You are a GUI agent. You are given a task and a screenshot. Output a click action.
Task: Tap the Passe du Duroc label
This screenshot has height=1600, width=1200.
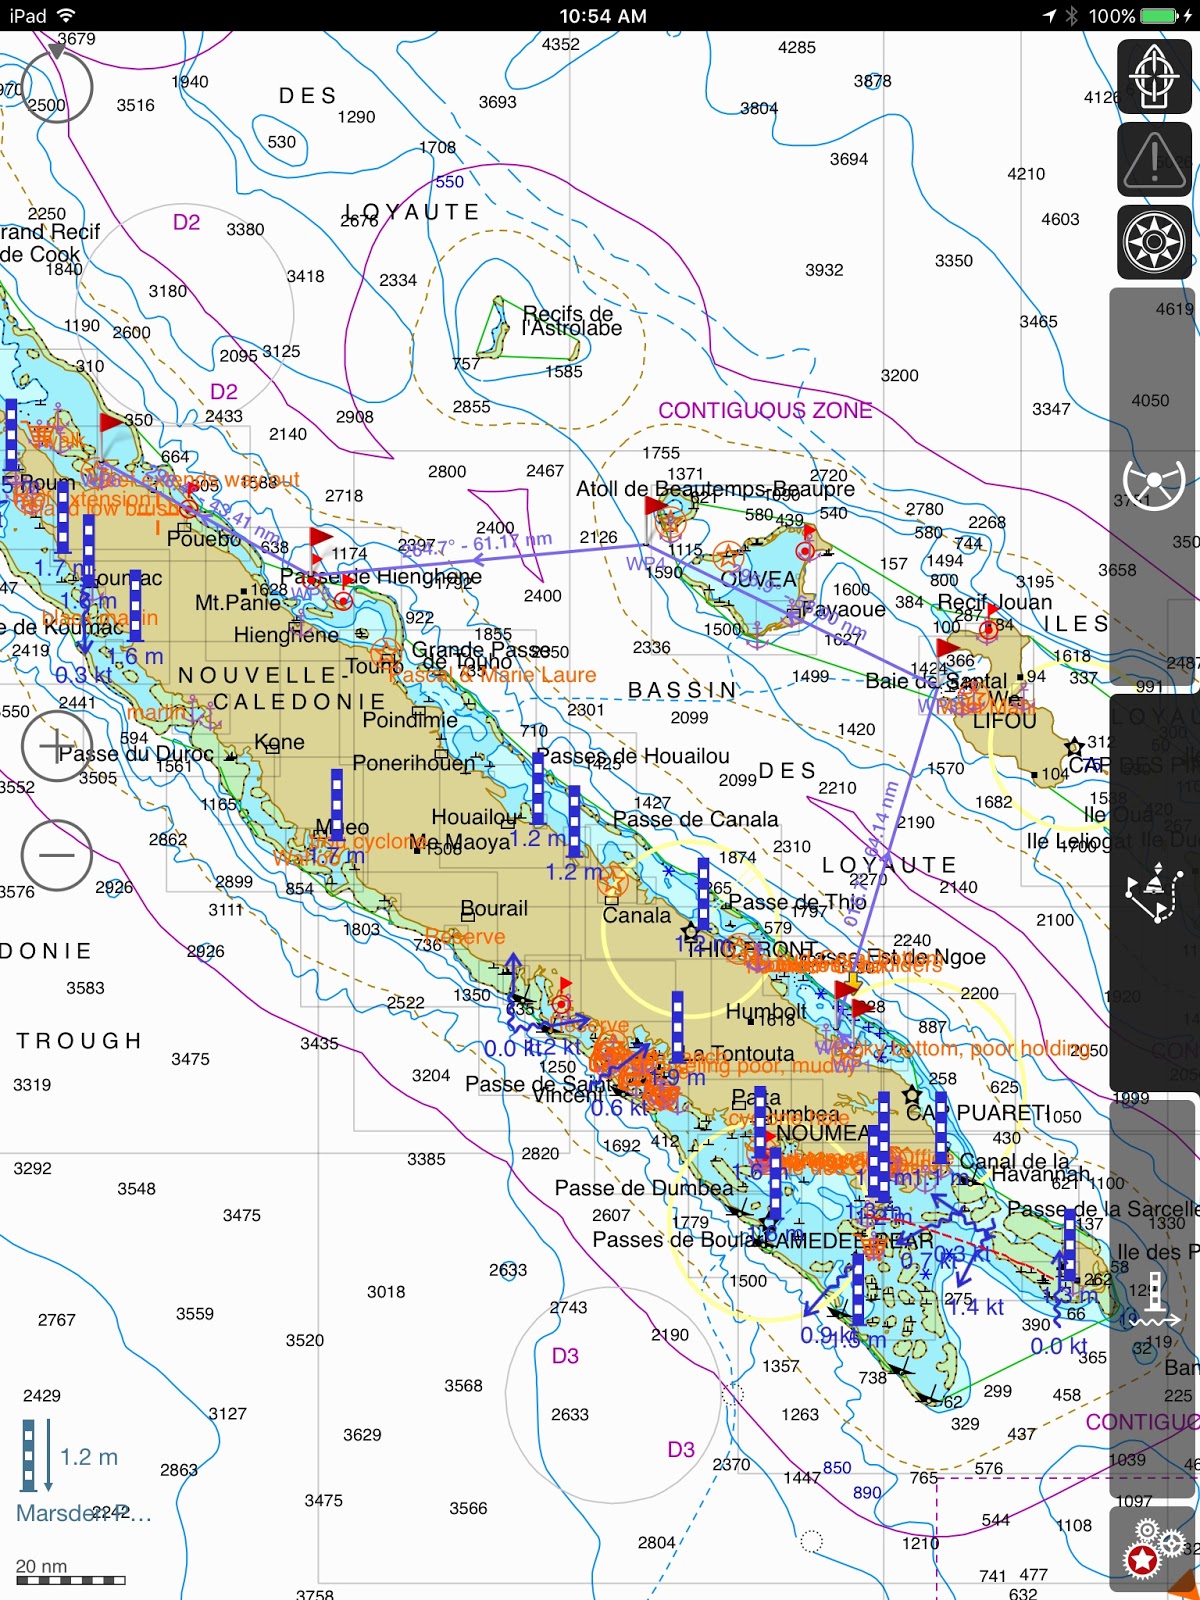click(136, 753)
